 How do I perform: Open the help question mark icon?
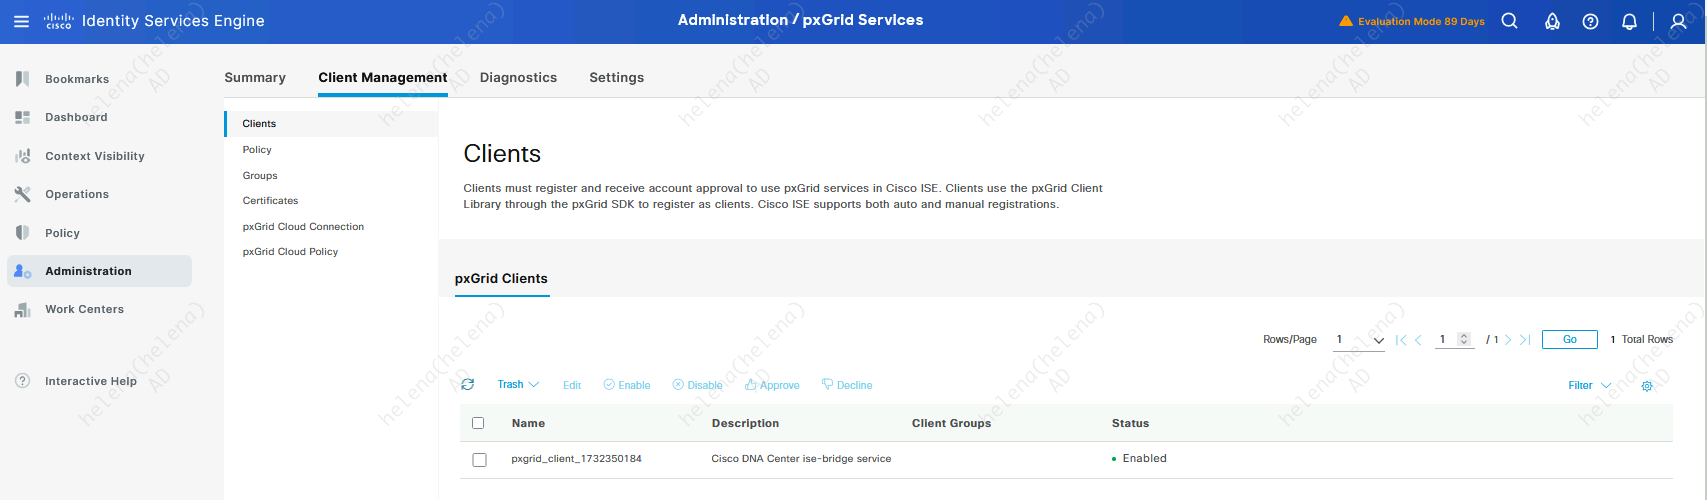pos(1590,21)
